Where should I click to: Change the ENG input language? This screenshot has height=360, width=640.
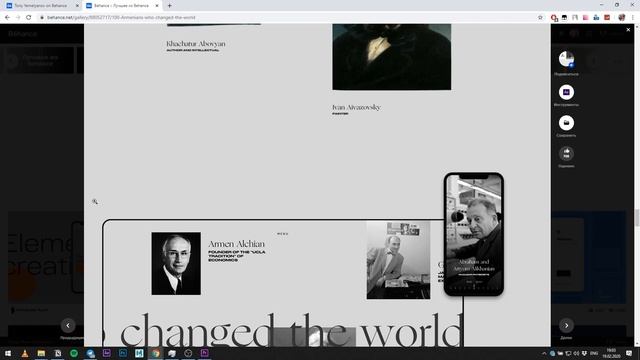[594, 353]
